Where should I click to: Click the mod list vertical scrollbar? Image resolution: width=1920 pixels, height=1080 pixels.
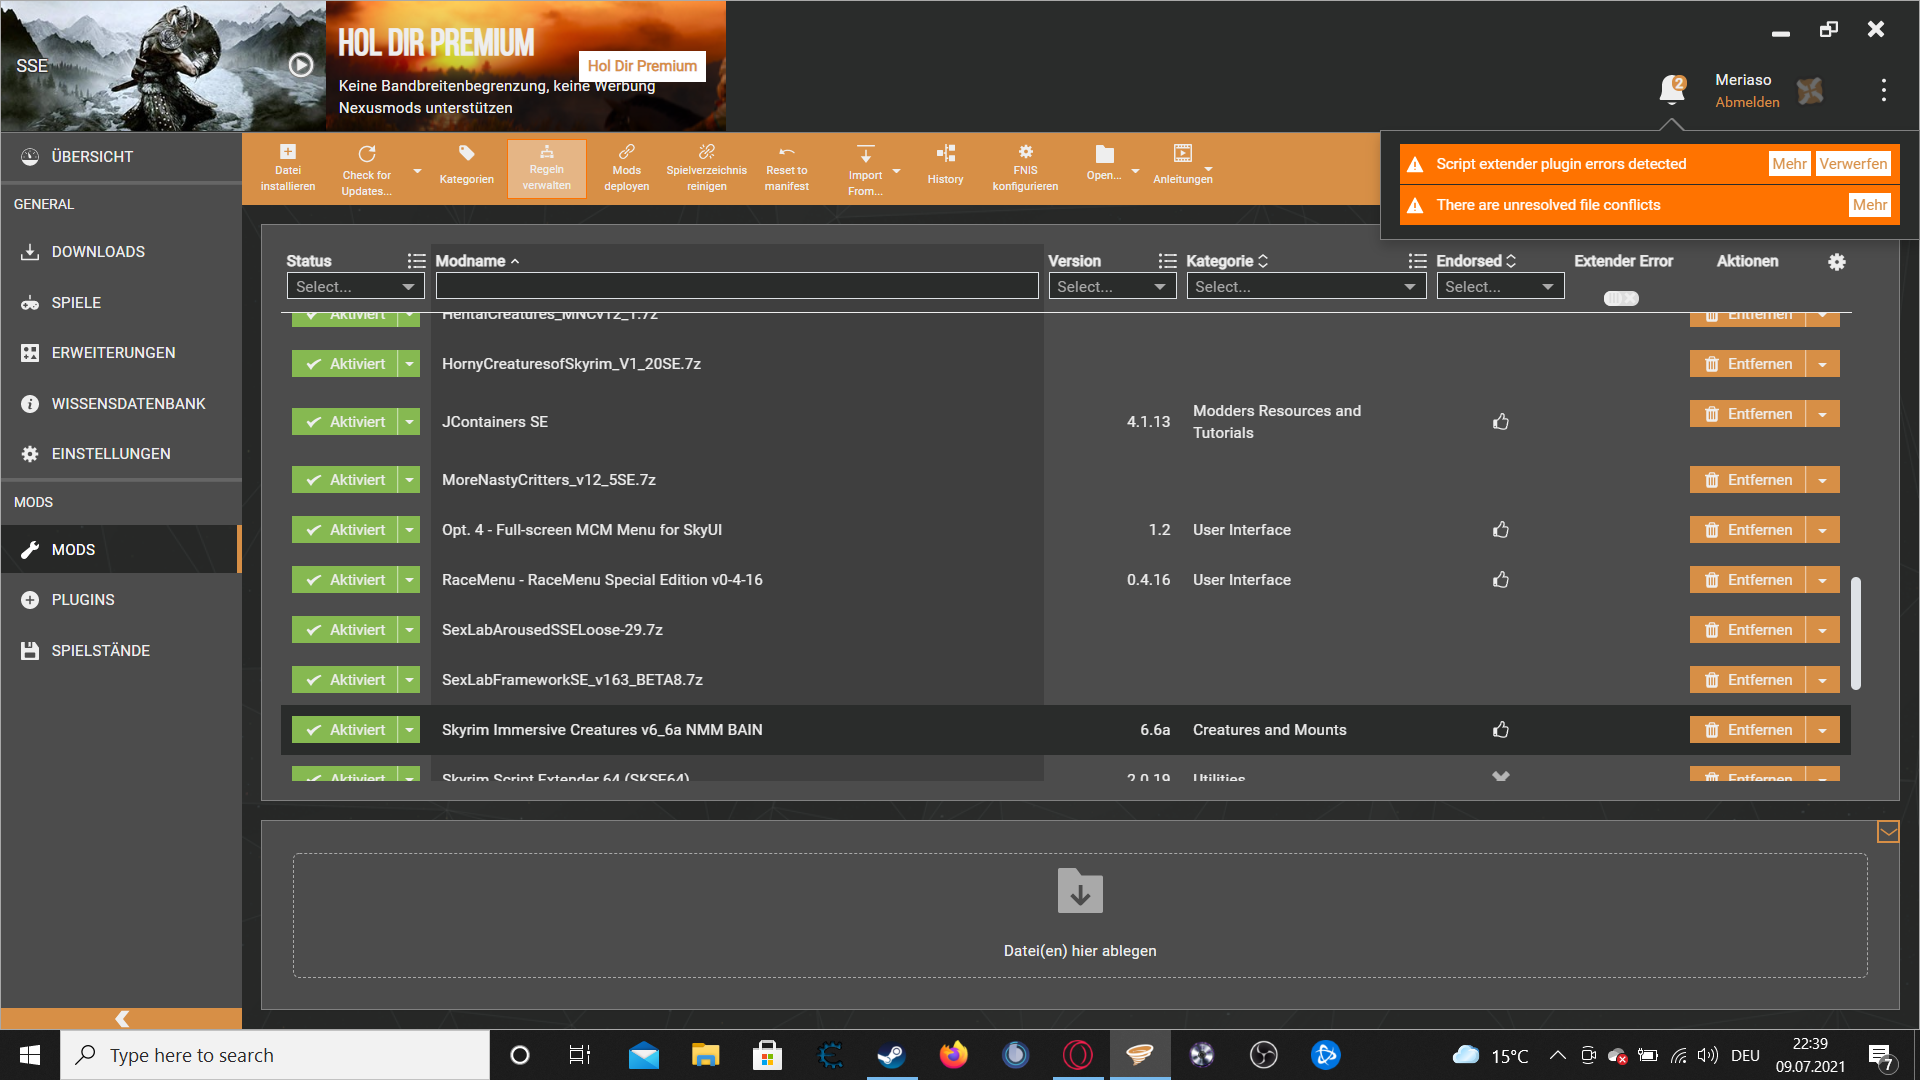coord(1856,633)
